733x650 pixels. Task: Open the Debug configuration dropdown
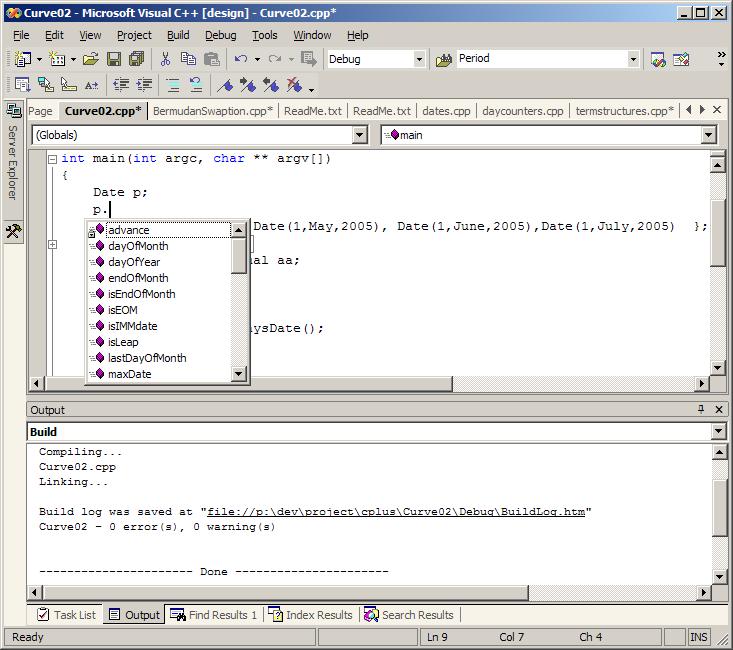click(x=419, y=60)
